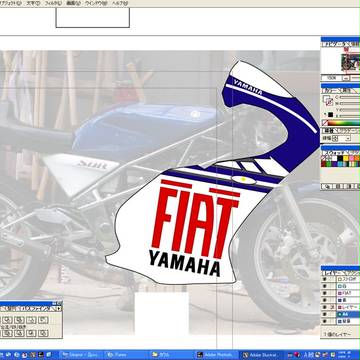The width and height of the screenshot is (360, 360).
Task: Adjust the K (black) slider in Color panel
Action: (x=350, y=115)
